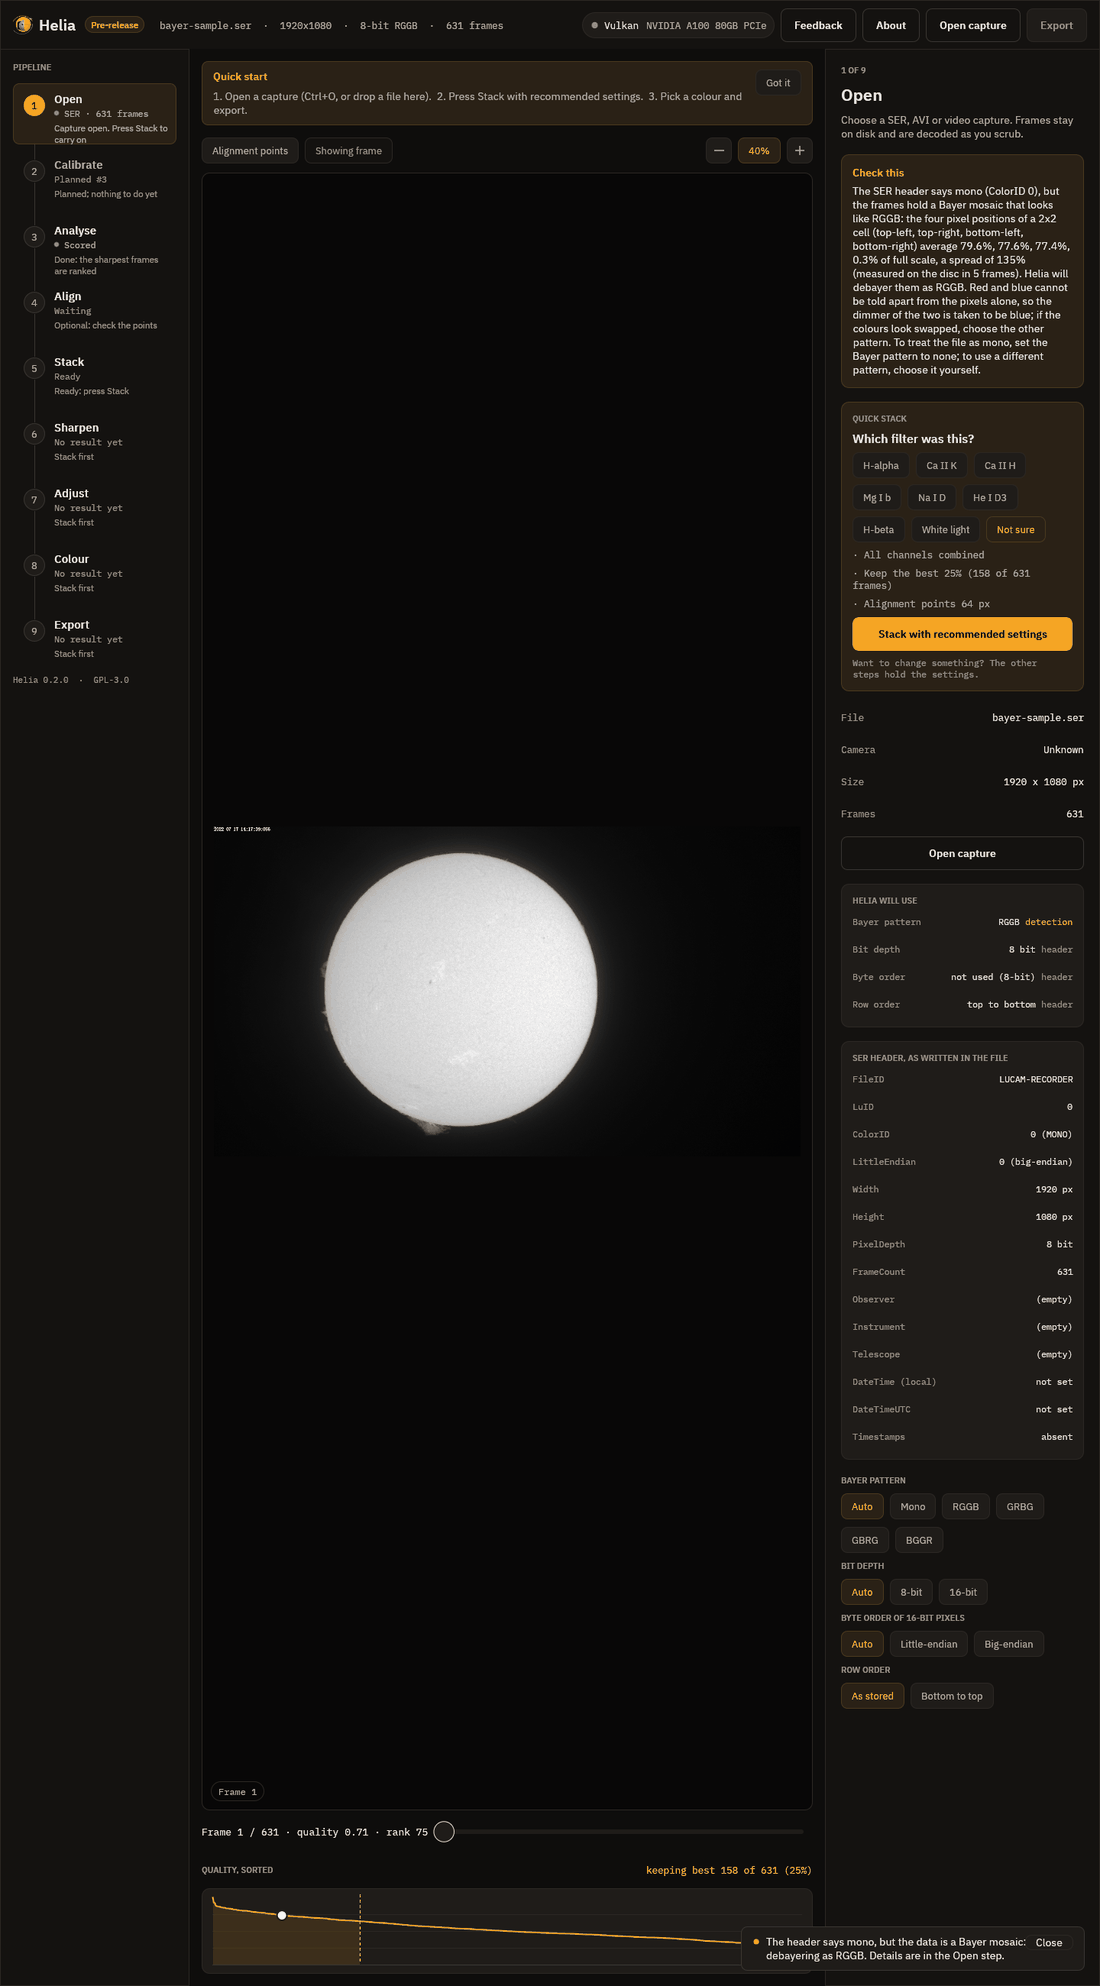This screenshot has width=1100, height=1986.
Task: Choose the H-beta filter chip
Action: [x=879, y=530]
